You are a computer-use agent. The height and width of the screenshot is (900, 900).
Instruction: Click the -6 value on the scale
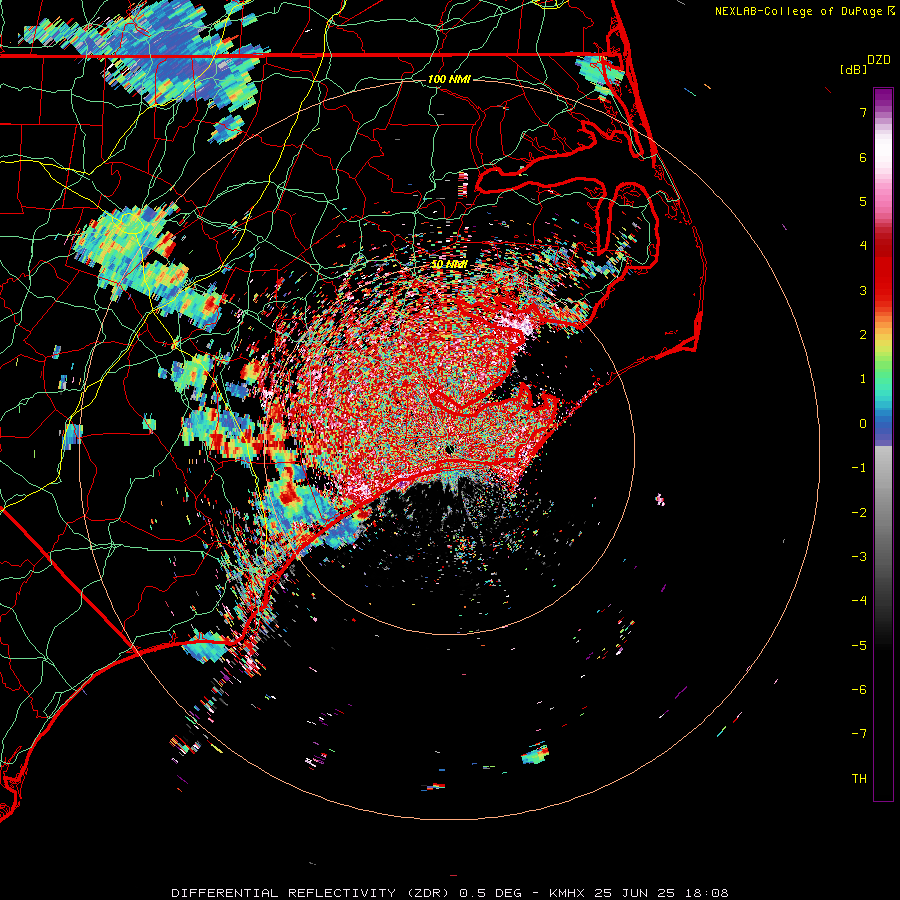tap(859, 690)
